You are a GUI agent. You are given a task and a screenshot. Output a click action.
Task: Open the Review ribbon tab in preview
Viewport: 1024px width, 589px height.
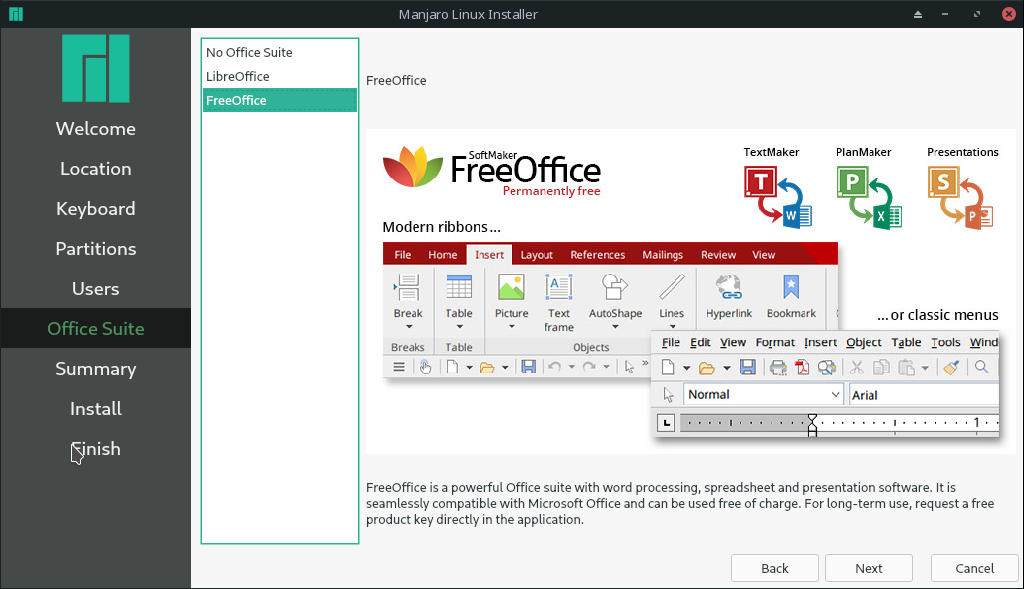click(718, 255)
